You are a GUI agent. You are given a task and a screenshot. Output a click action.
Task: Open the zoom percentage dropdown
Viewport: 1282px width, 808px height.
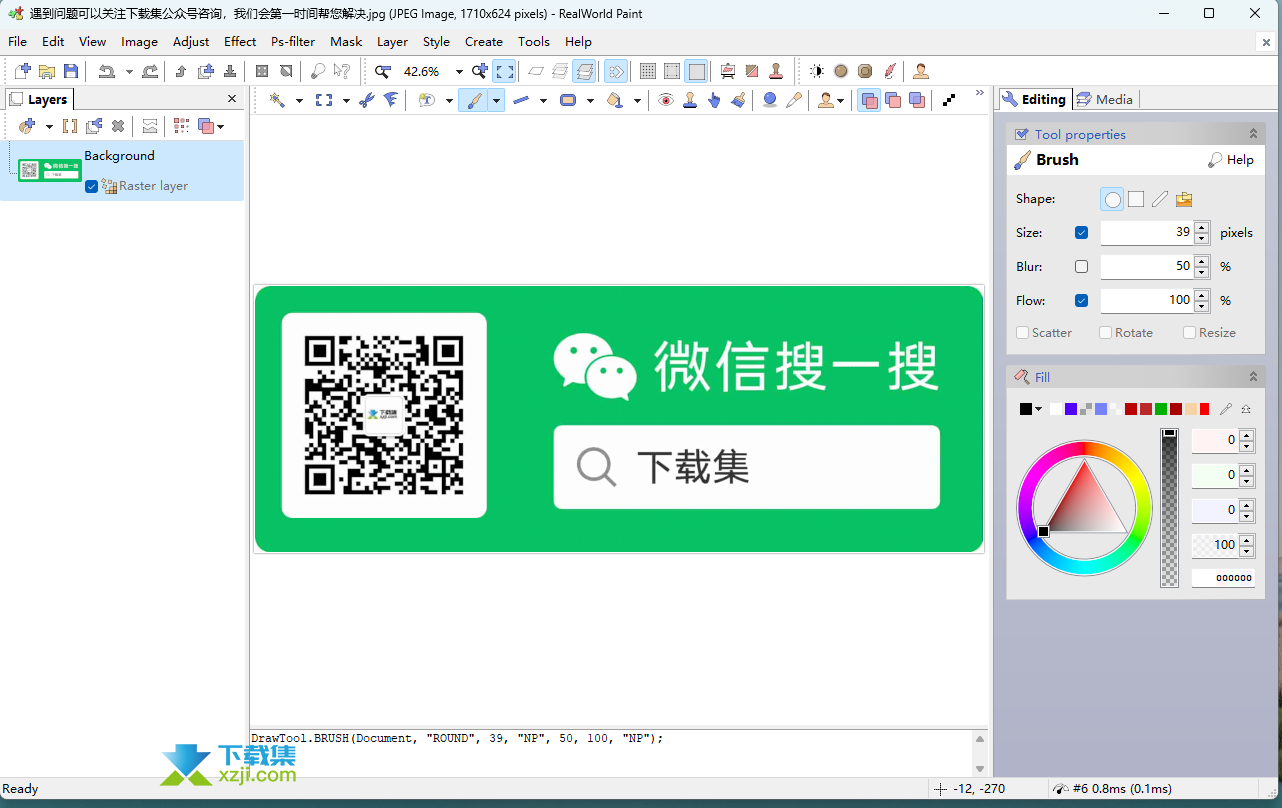(x=459, y=72)
